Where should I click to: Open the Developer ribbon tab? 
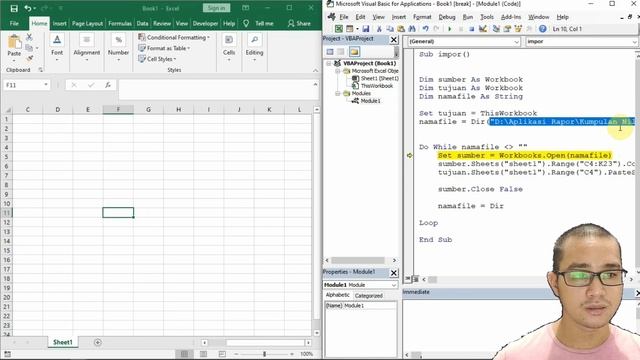205,24
